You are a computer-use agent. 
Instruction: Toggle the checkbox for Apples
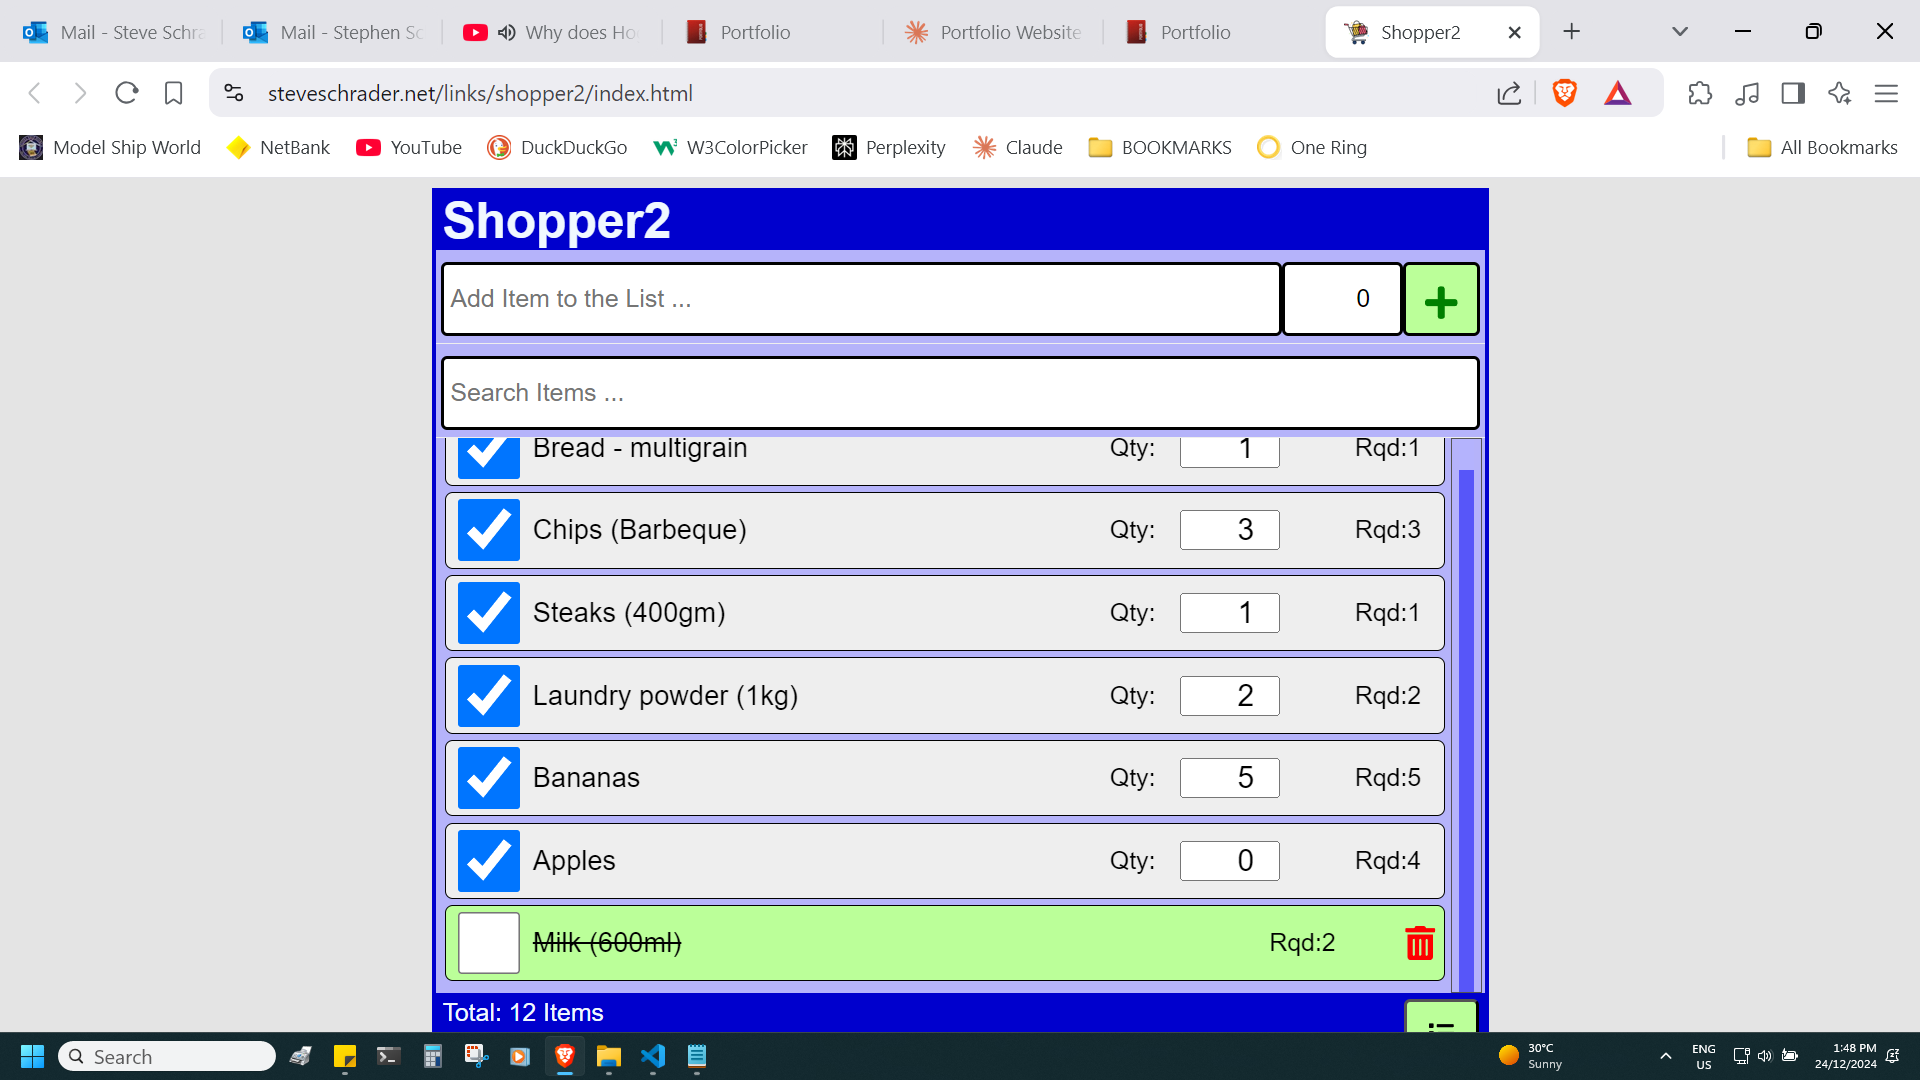coord(489,860)
